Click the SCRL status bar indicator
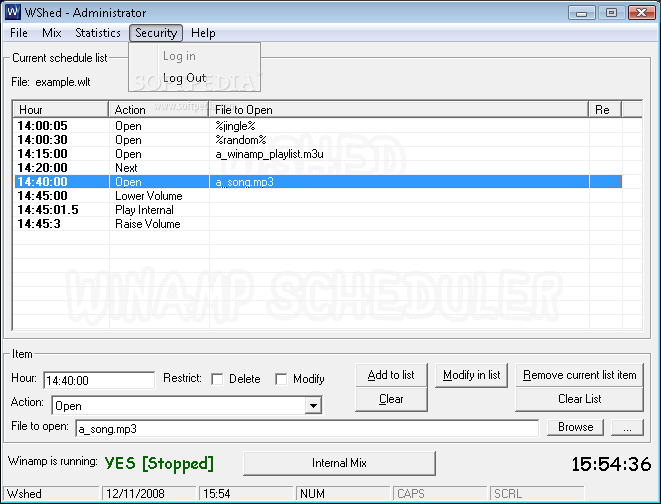Viewport: 661px width, 504px height. click(537, 493)
